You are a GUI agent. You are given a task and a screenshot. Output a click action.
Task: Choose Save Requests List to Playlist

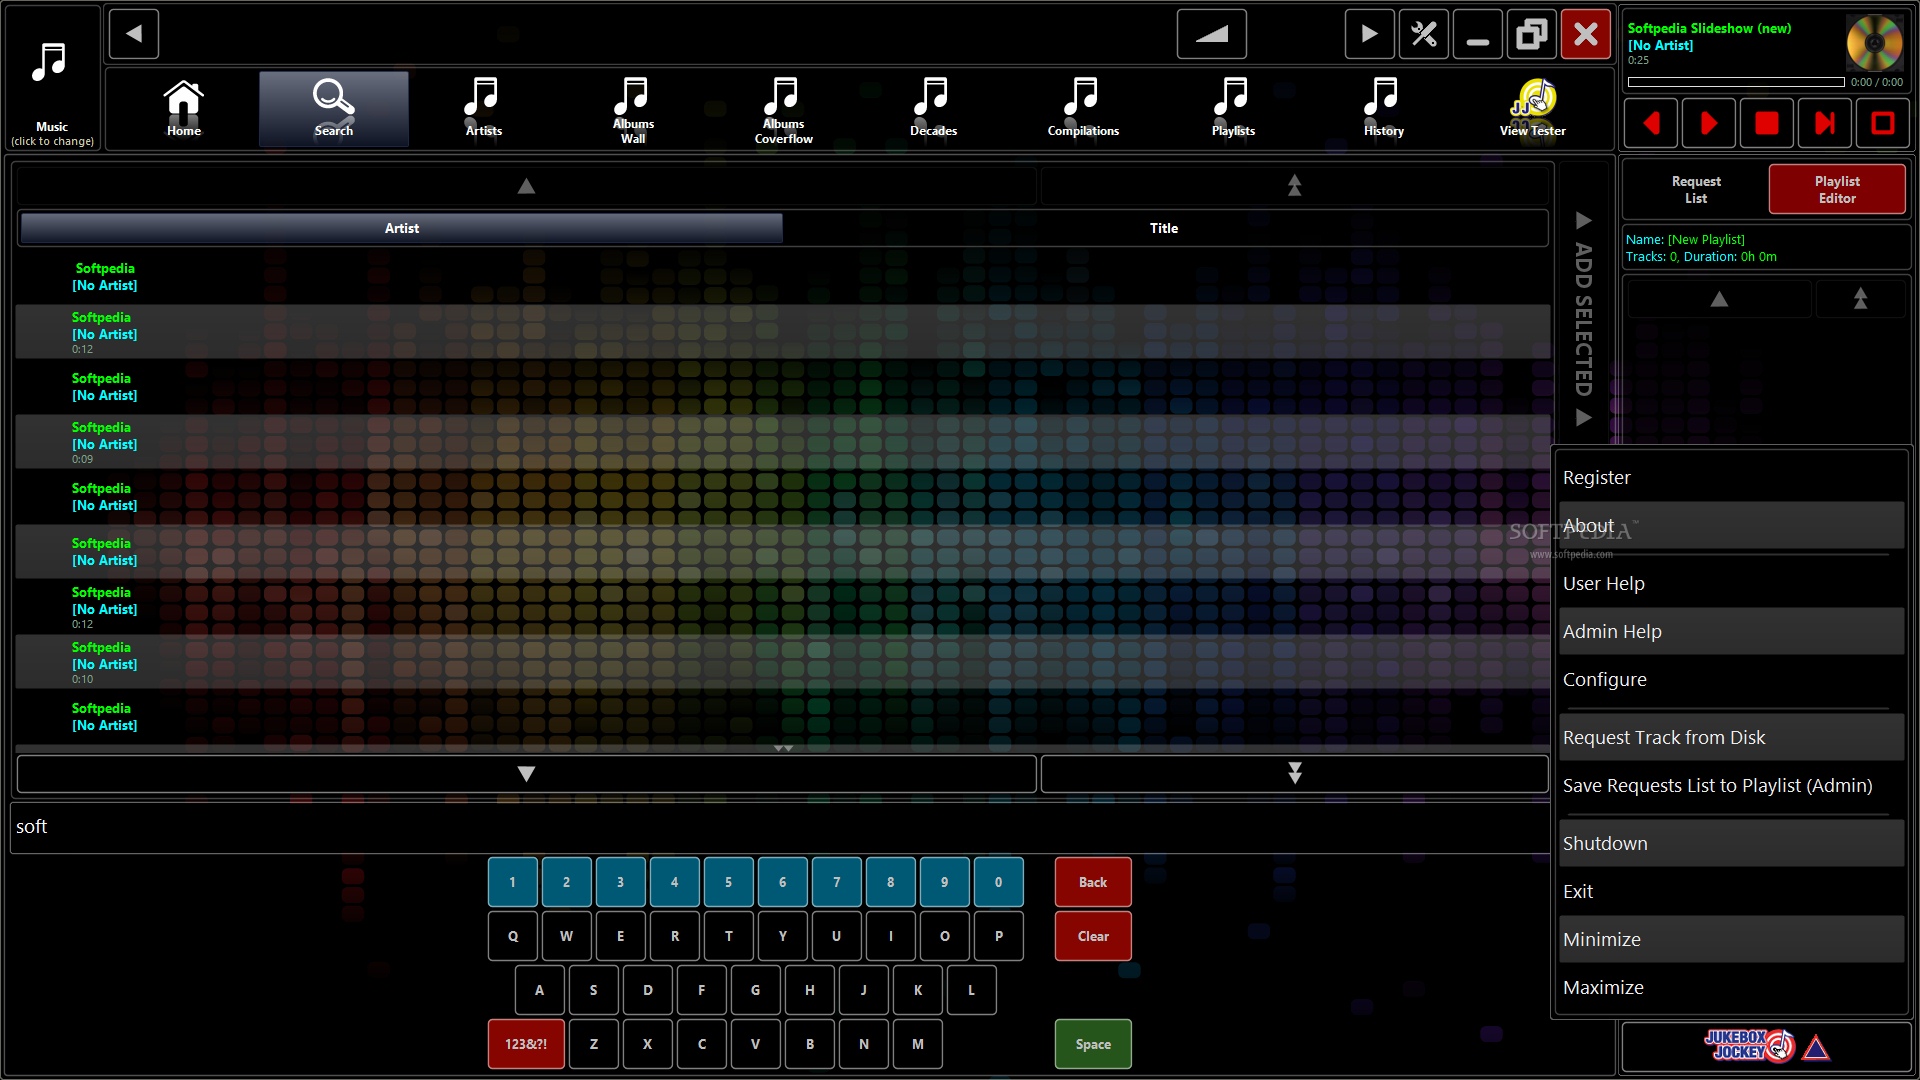(x=1731, y=786)
